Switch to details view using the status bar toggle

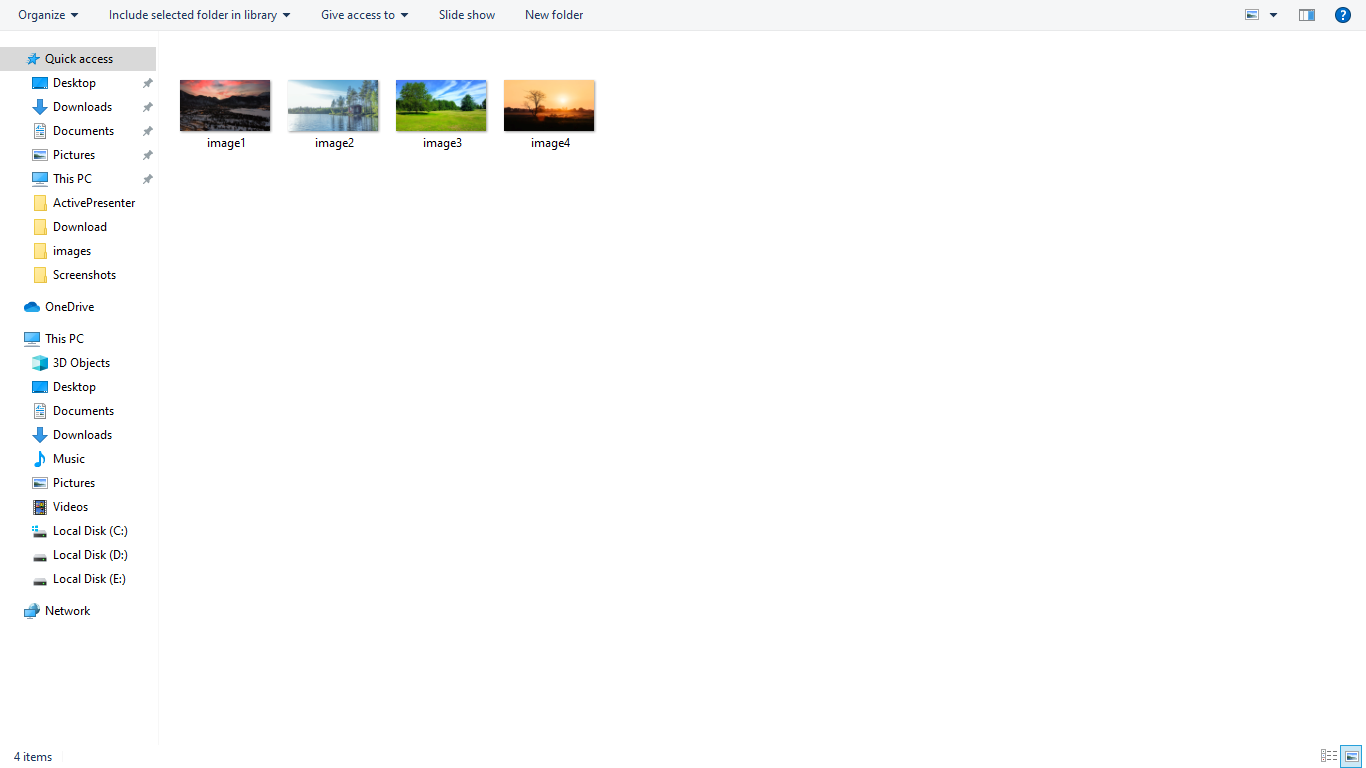click(x=1328, y=756)
